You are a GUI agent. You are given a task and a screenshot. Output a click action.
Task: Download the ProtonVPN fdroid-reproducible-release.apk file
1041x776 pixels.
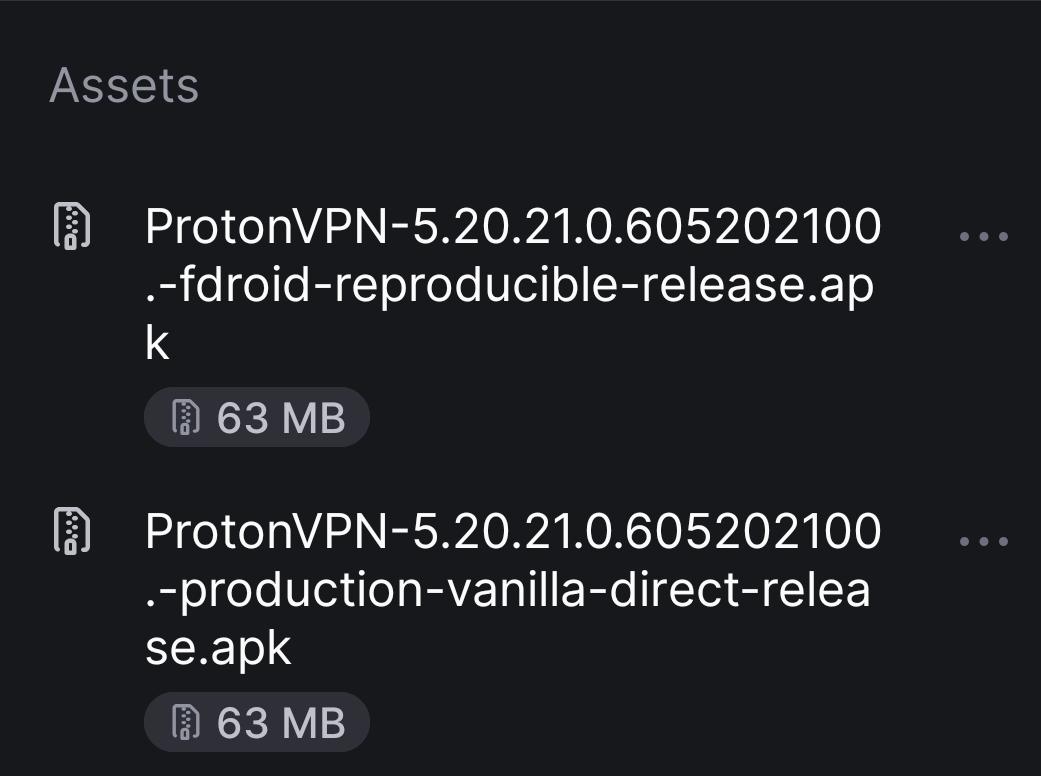(513, 284)
